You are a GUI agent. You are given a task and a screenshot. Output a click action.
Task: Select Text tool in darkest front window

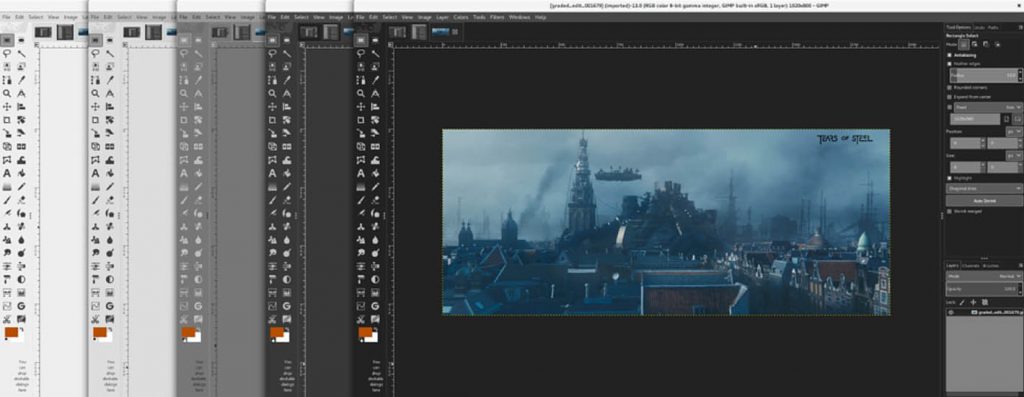[360, 173]
